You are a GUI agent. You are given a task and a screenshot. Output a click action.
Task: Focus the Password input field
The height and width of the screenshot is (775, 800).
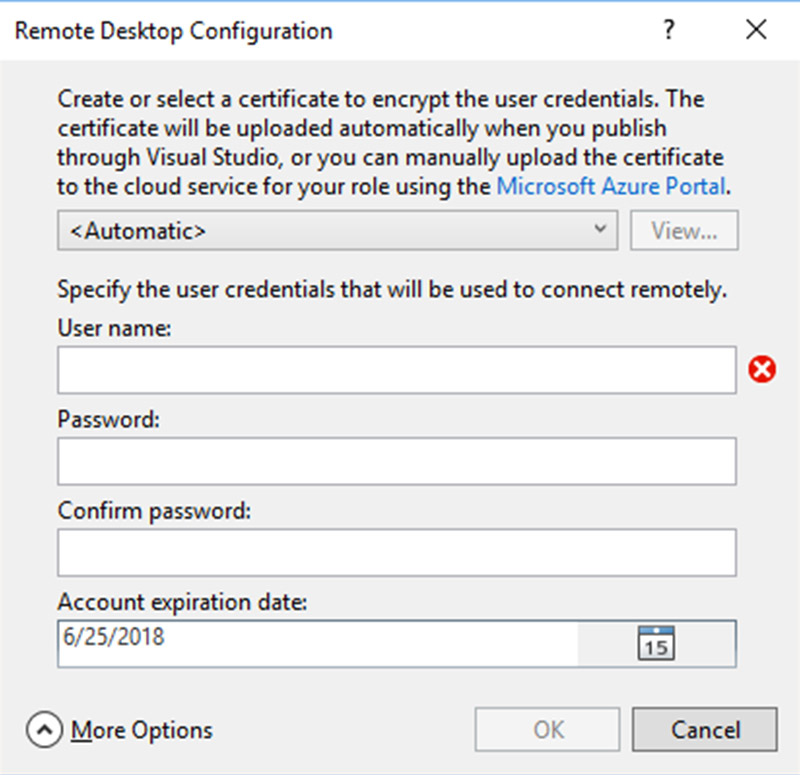[x=396, y=461]
